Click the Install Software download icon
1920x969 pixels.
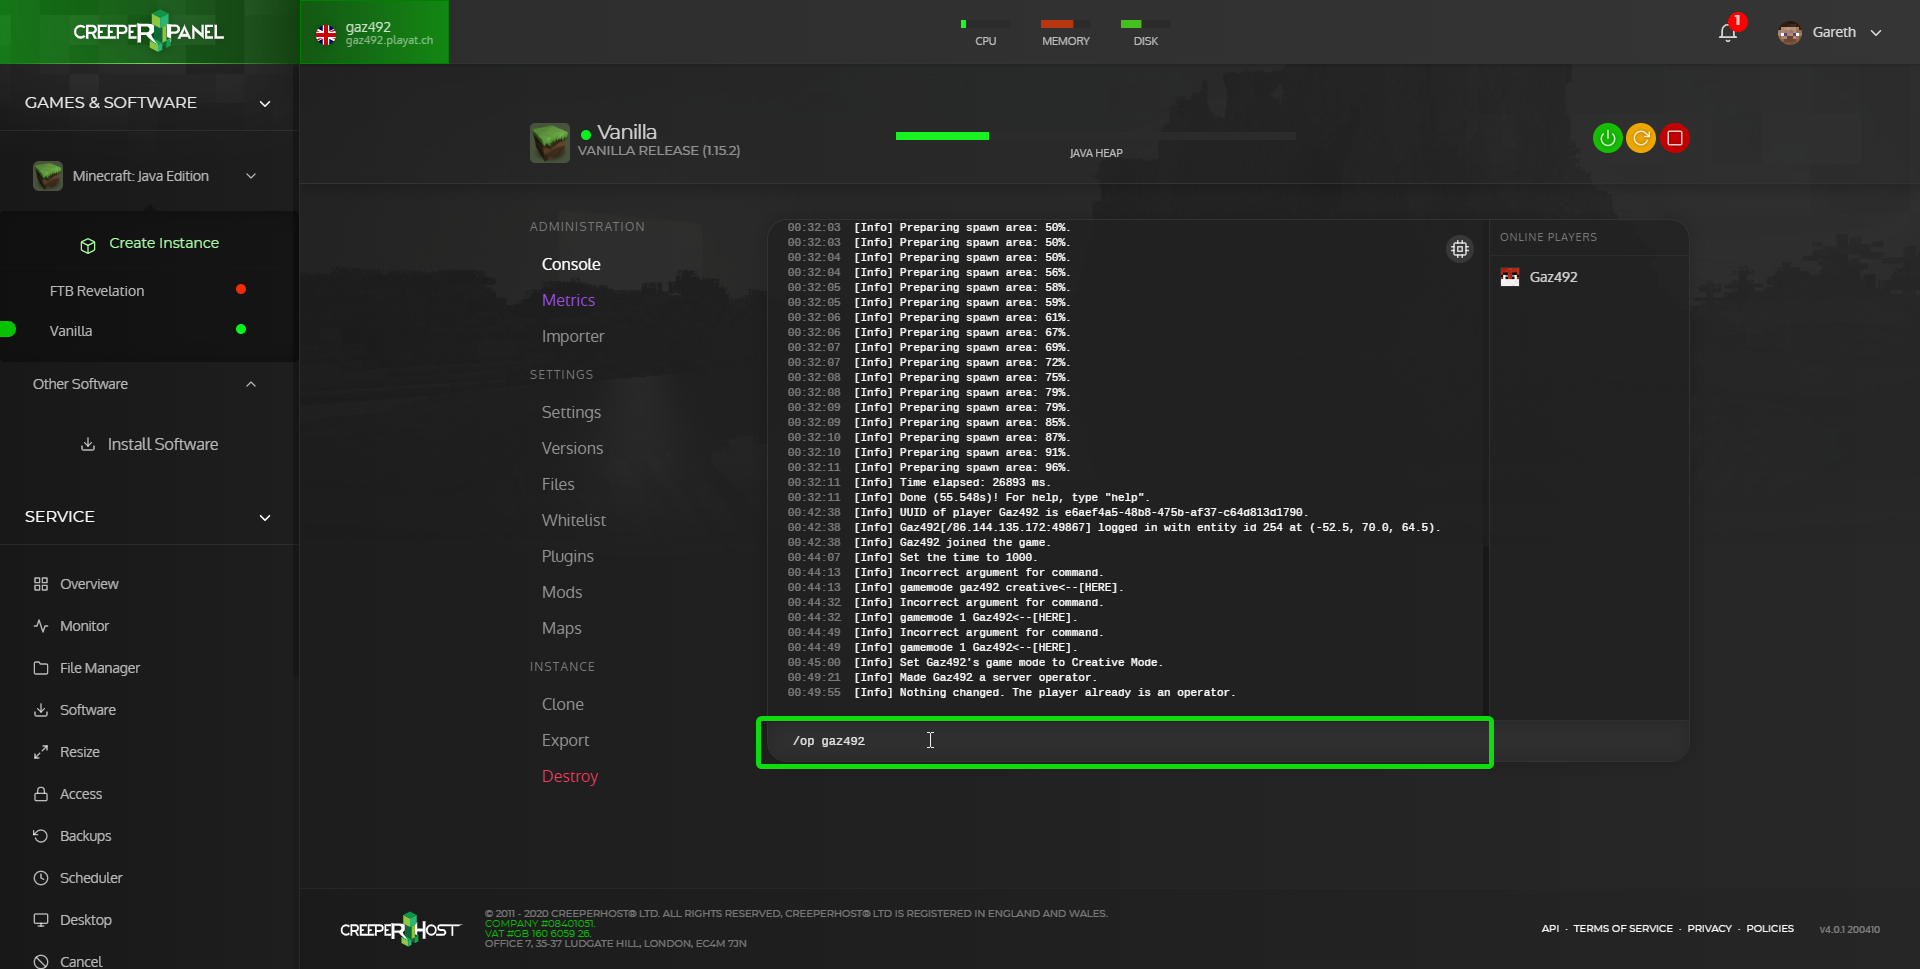tap(88, 444)
